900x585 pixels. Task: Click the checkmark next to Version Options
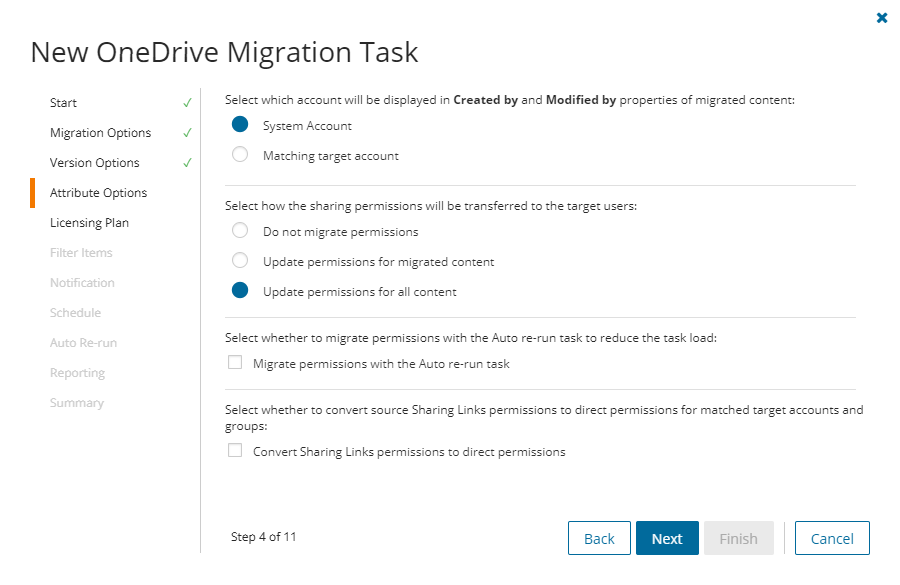pyautogui.click(x=187, y=162)
